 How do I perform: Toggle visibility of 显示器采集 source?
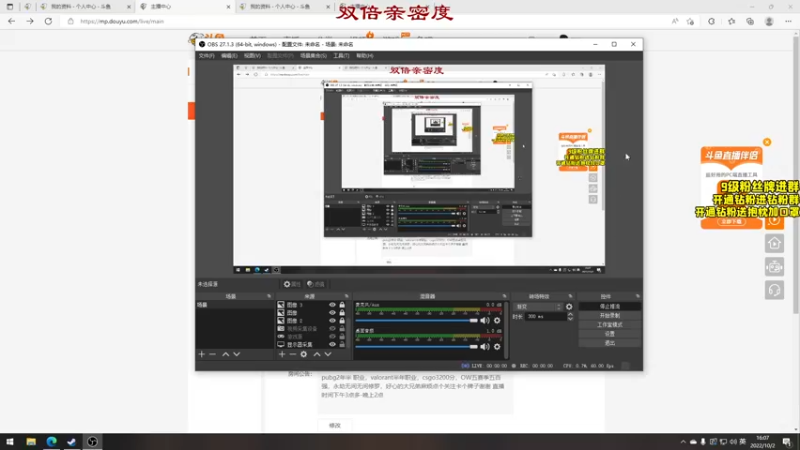pos(332,344)
